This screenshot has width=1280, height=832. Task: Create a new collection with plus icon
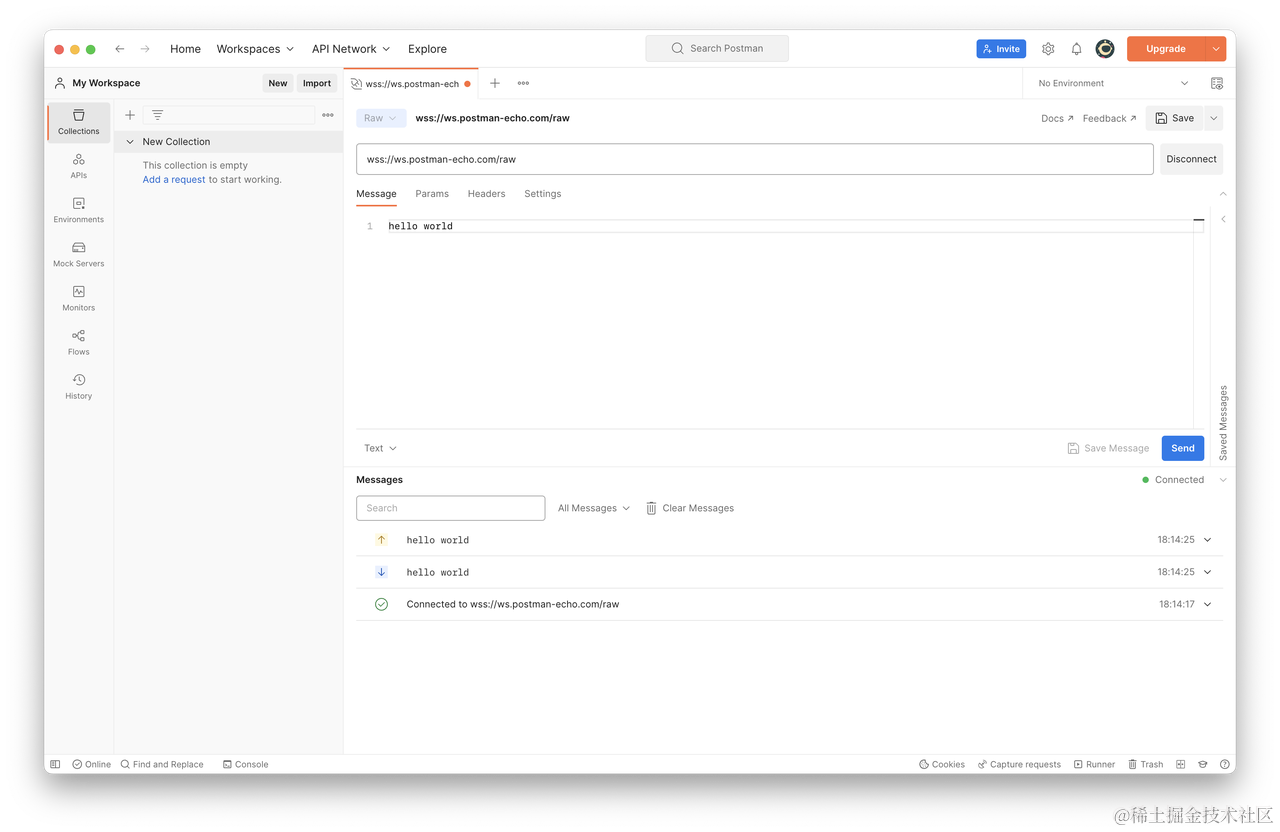point(130,115)
